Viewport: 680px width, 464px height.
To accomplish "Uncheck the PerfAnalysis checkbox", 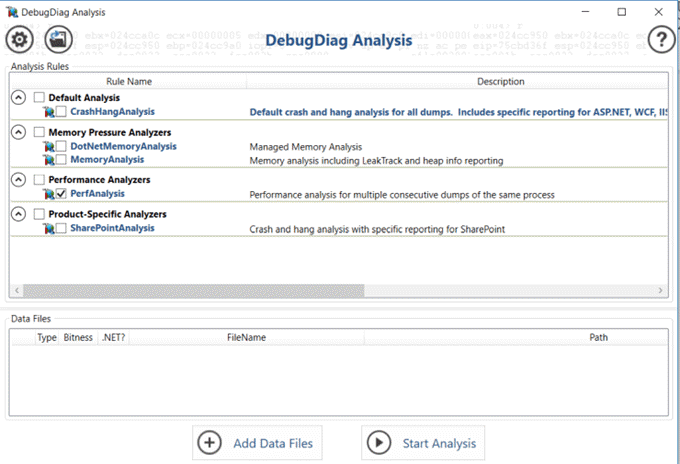I will tap(61, 194).
